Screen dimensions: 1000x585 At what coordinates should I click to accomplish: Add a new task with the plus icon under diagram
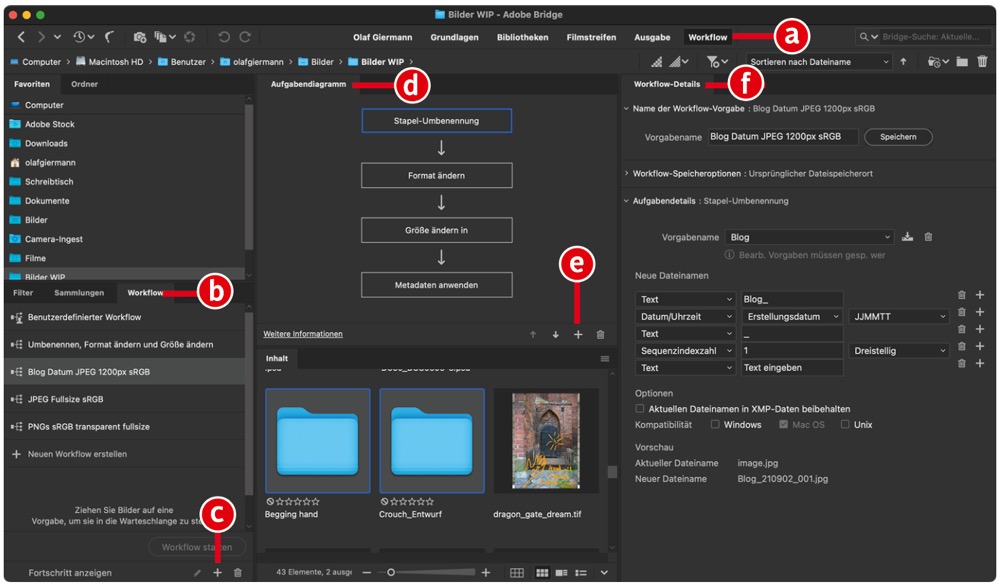(578, 334)
